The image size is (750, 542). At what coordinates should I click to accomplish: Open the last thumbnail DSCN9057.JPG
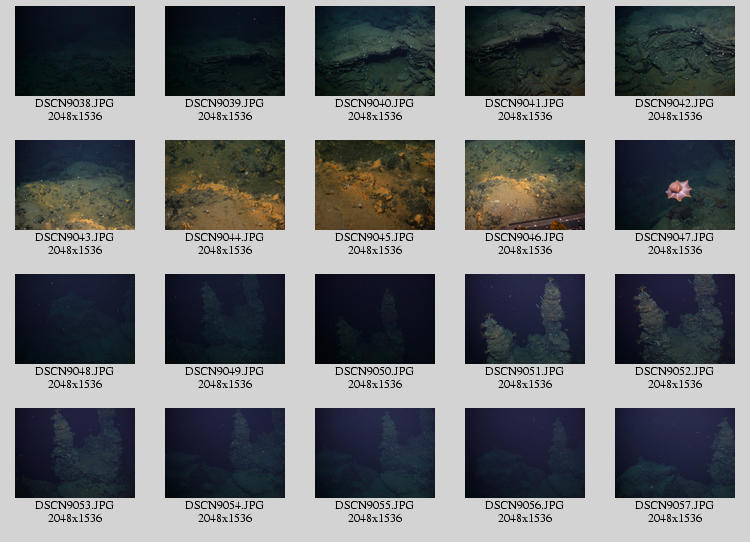click(675, 453)
